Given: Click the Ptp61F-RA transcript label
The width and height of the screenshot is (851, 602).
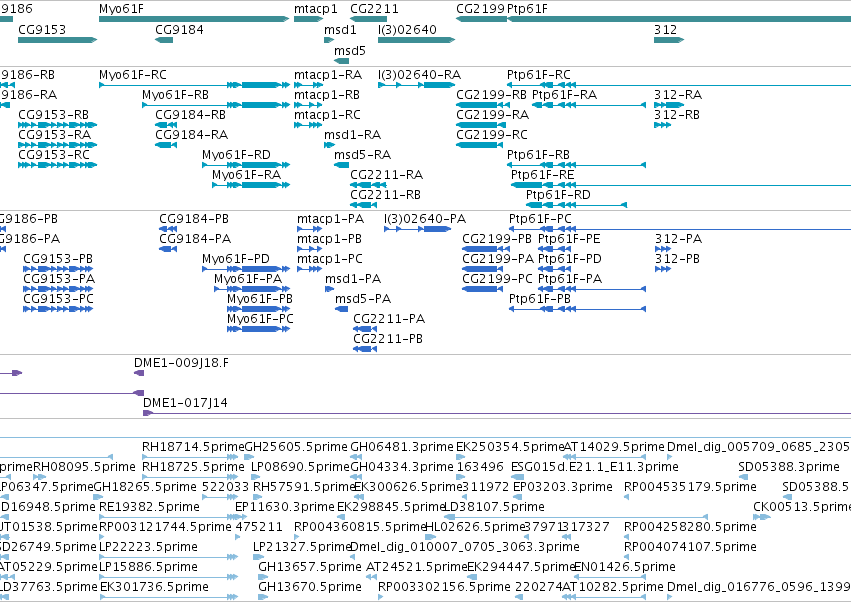Looking at the screenshot, I should [x=564, y=94].
